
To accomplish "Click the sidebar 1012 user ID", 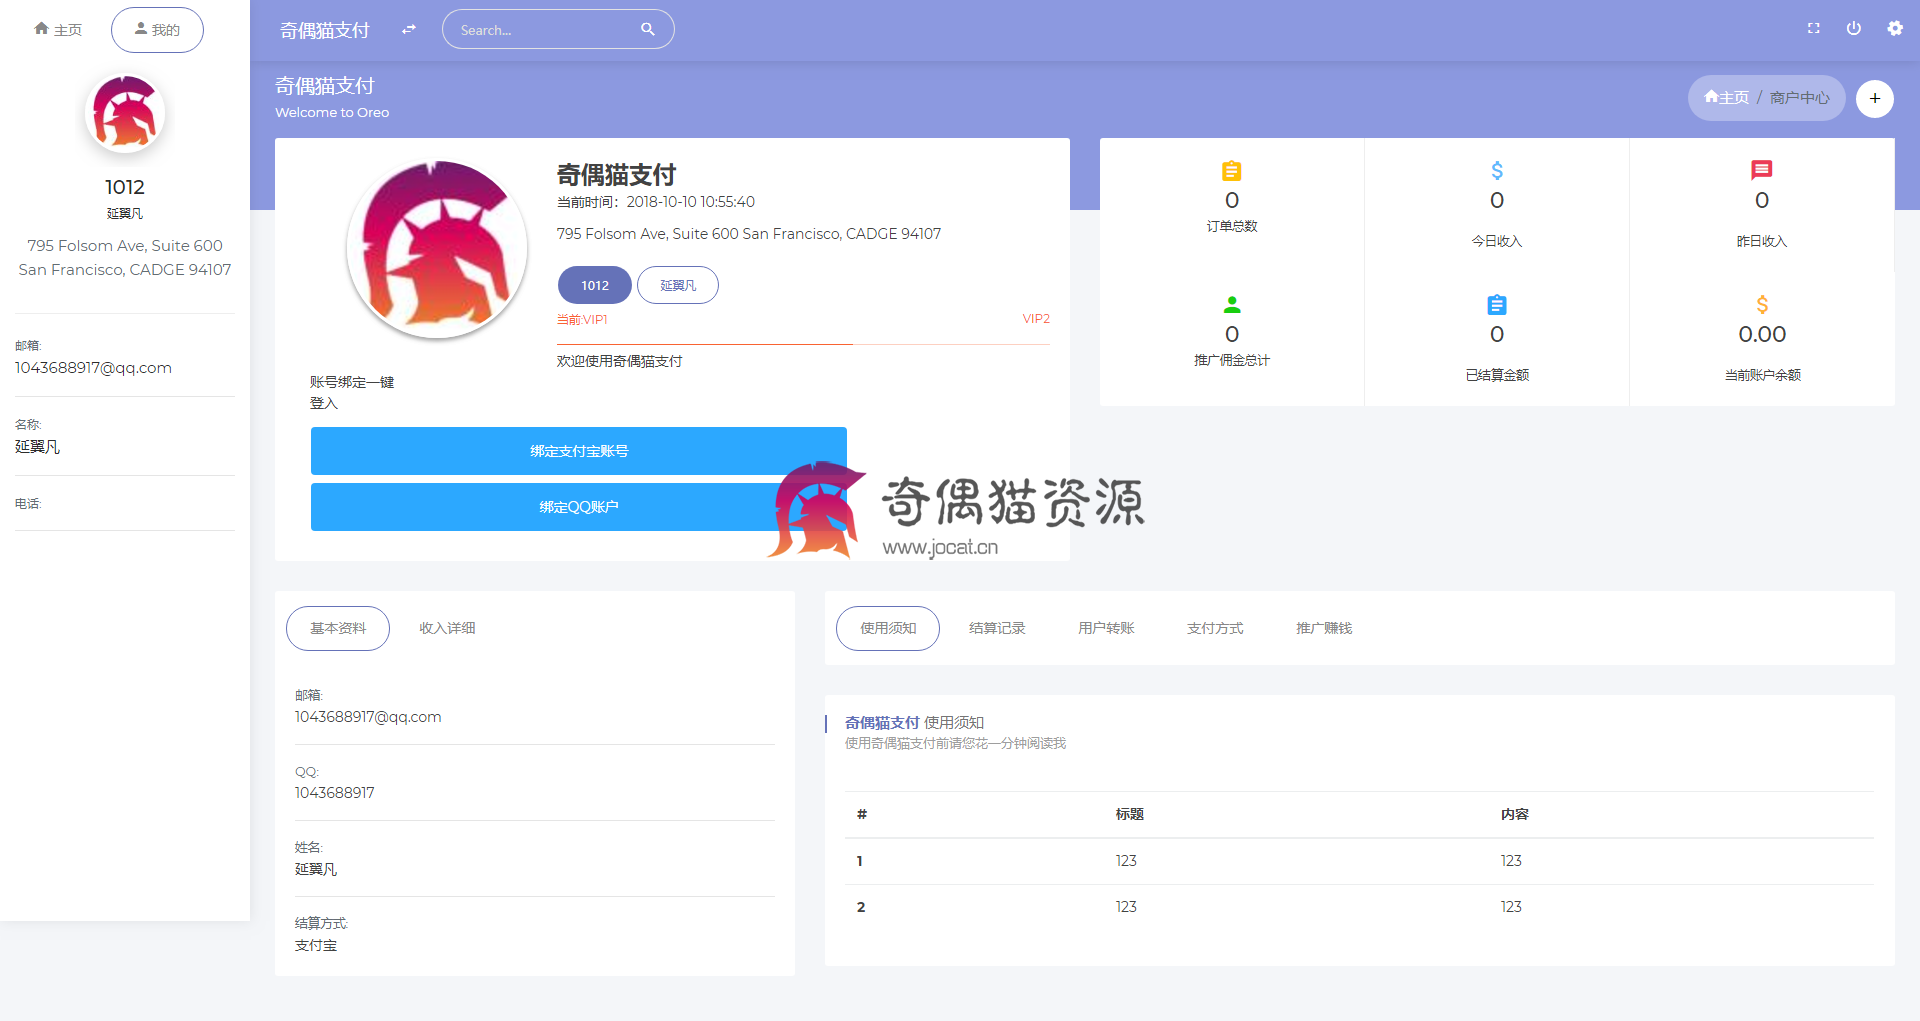I will click(125, 187).
